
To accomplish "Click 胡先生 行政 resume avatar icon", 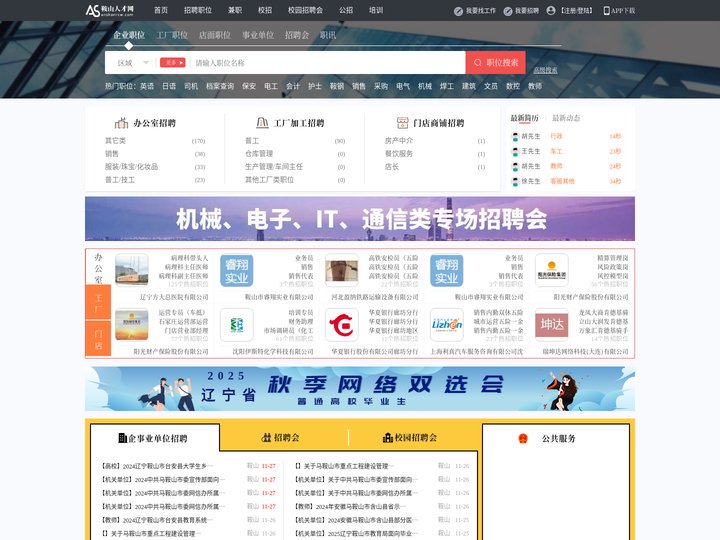I will [515, 136].
